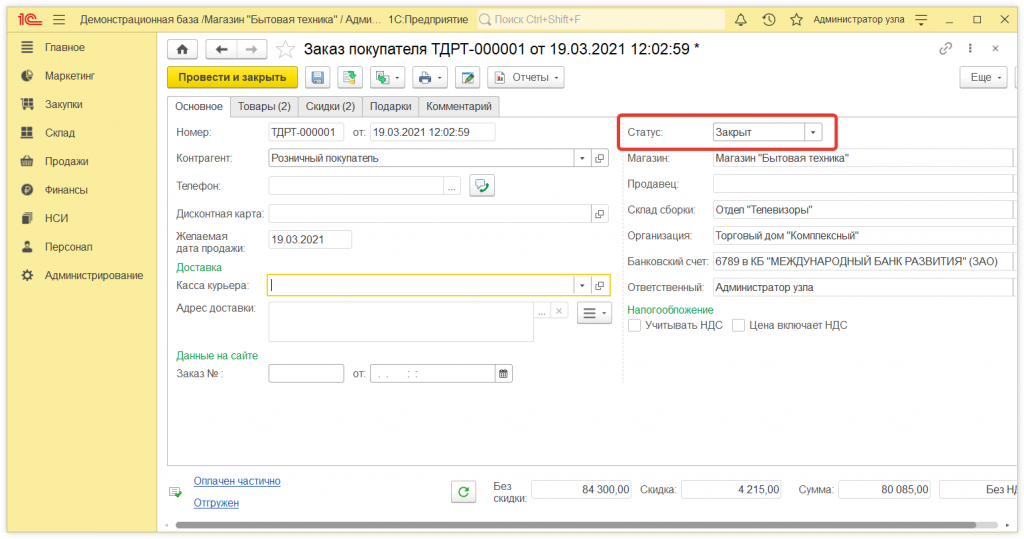Toggle the Цена включает НДС checkbox

click(x=739, y=325)
